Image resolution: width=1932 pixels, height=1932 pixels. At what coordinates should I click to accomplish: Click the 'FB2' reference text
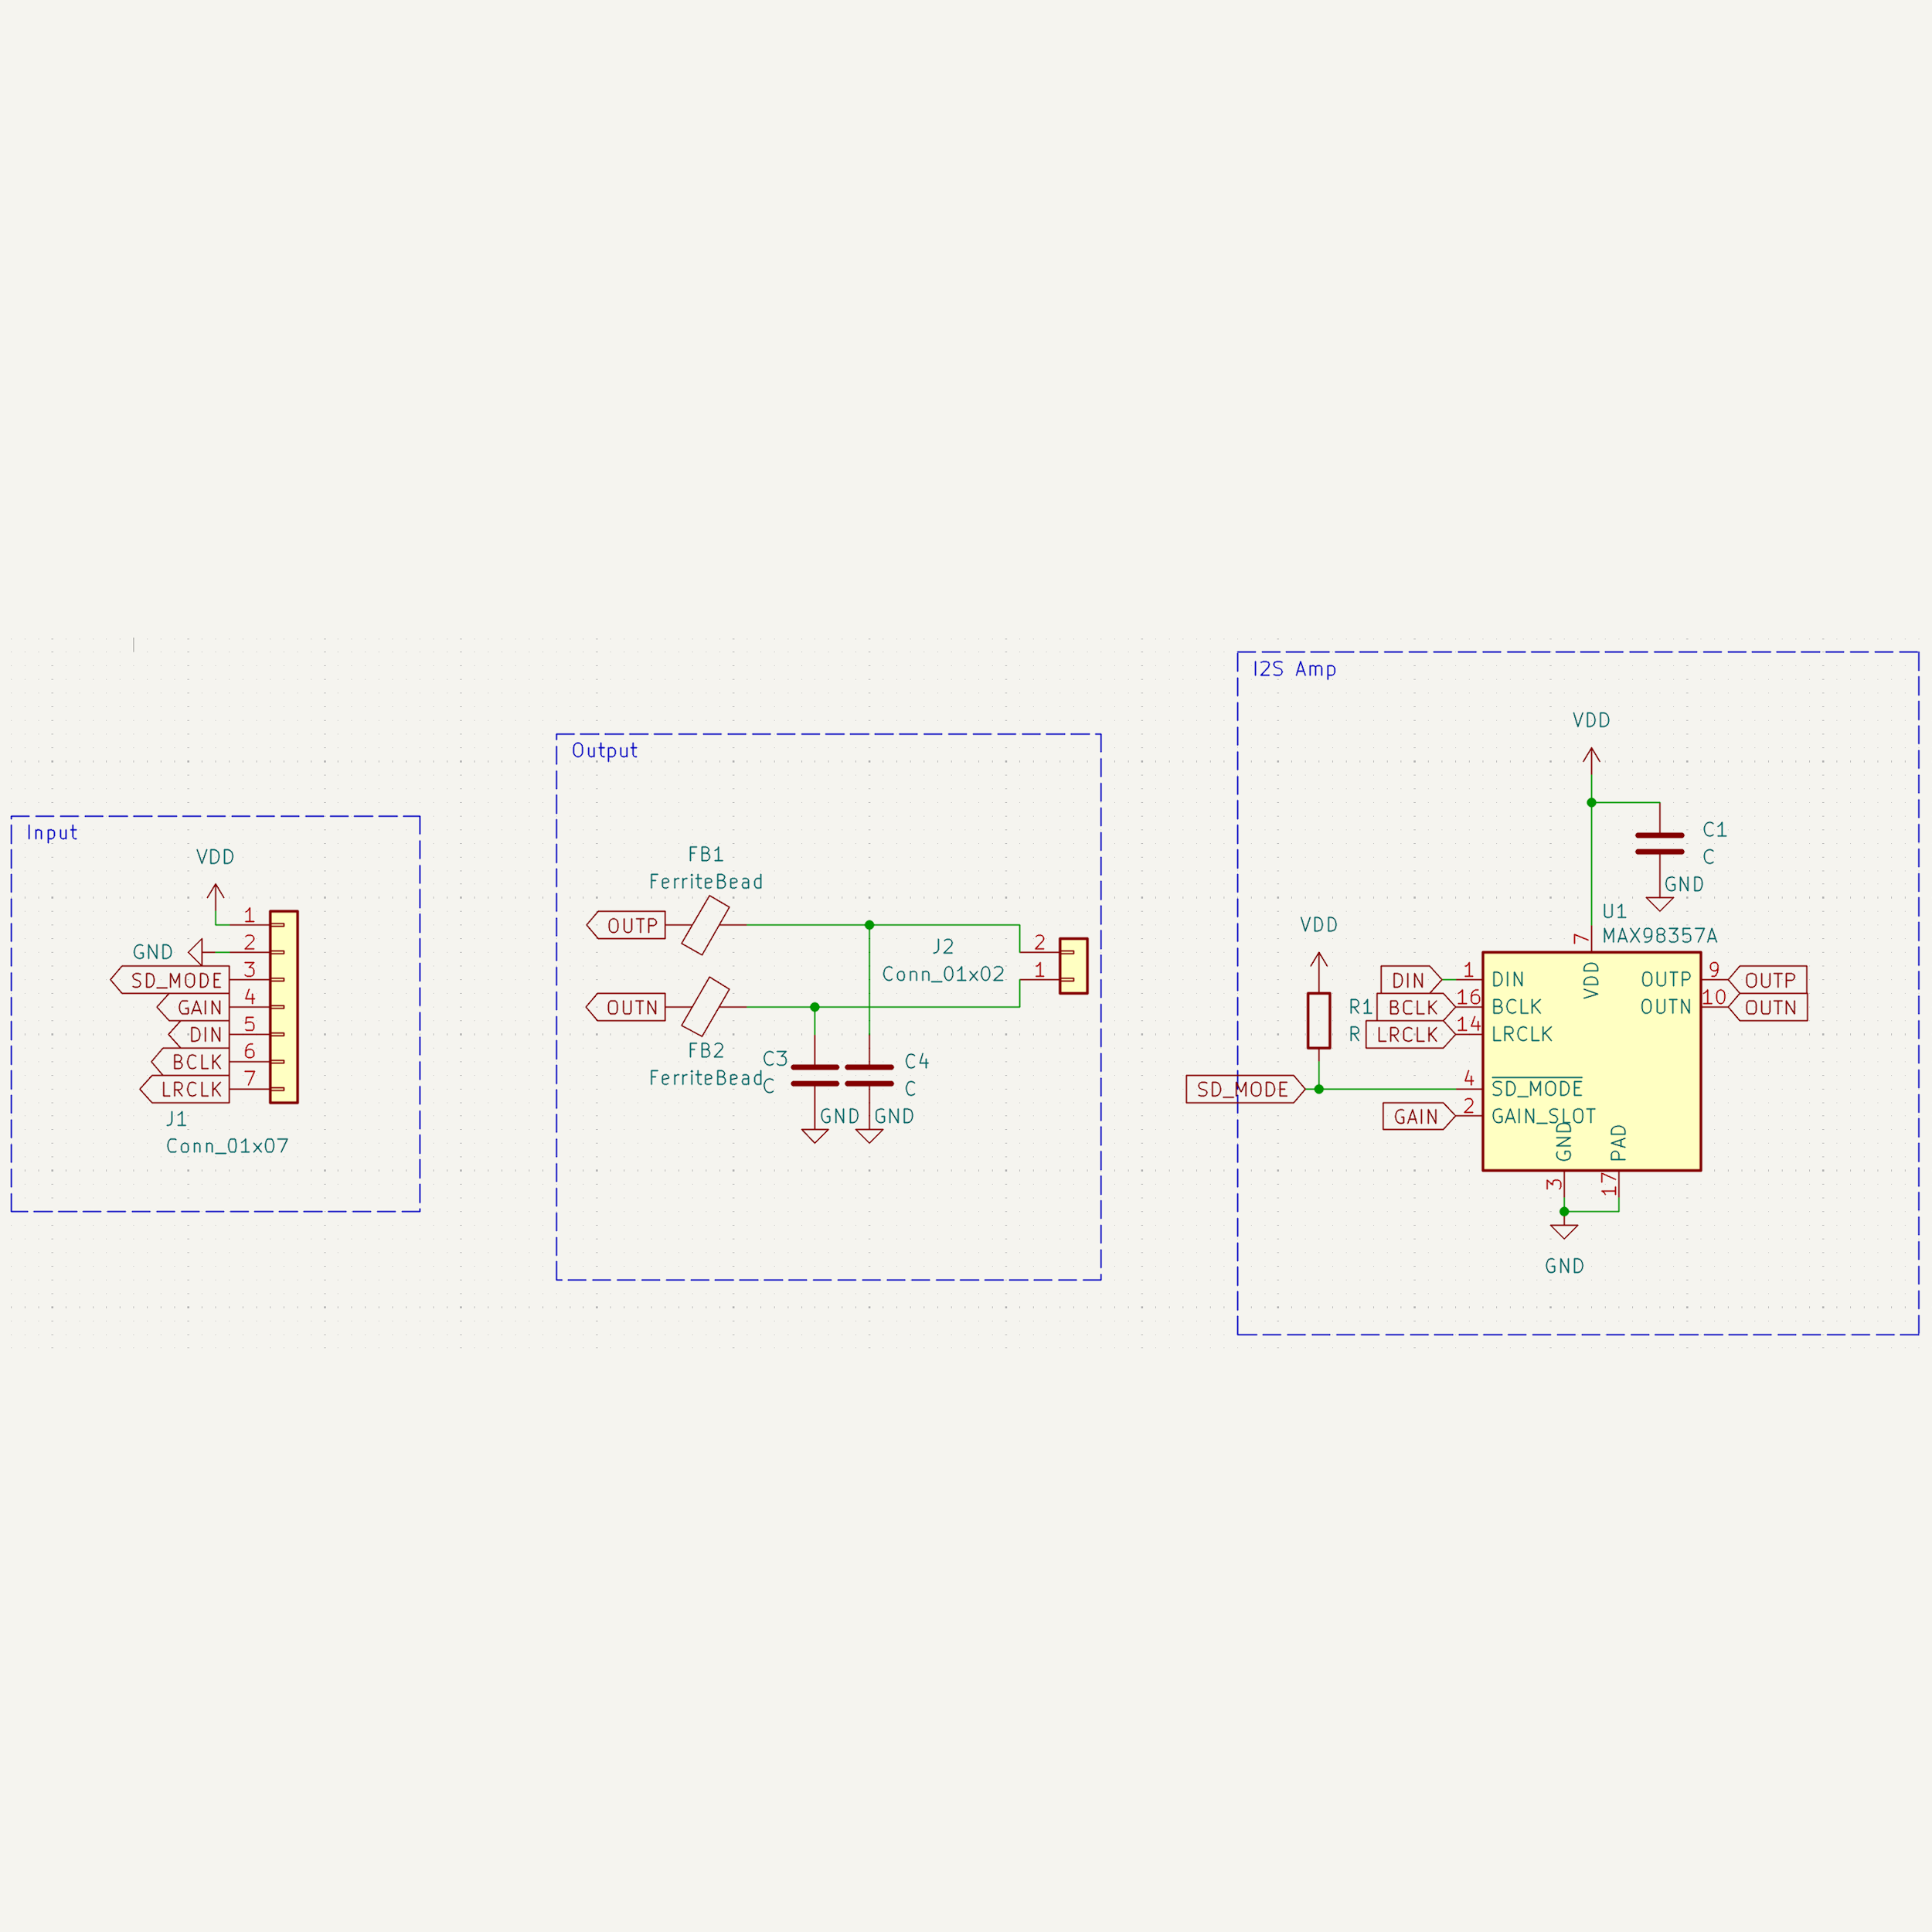click(705, 1050)
